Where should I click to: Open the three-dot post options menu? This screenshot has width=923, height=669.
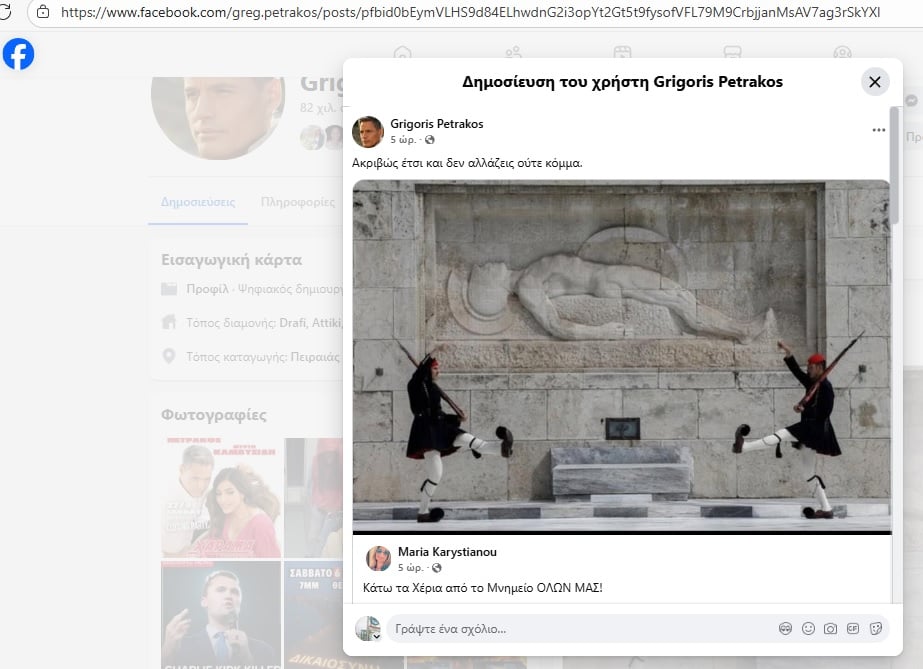point(878,130)
